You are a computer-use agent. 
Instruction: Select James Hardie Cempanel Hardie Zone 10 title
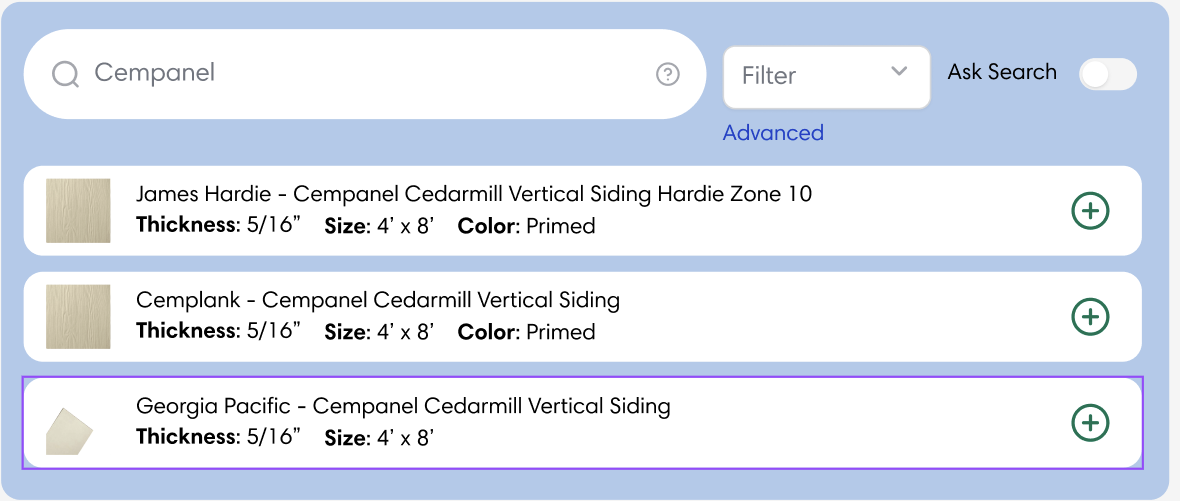[x=474, y=194]
